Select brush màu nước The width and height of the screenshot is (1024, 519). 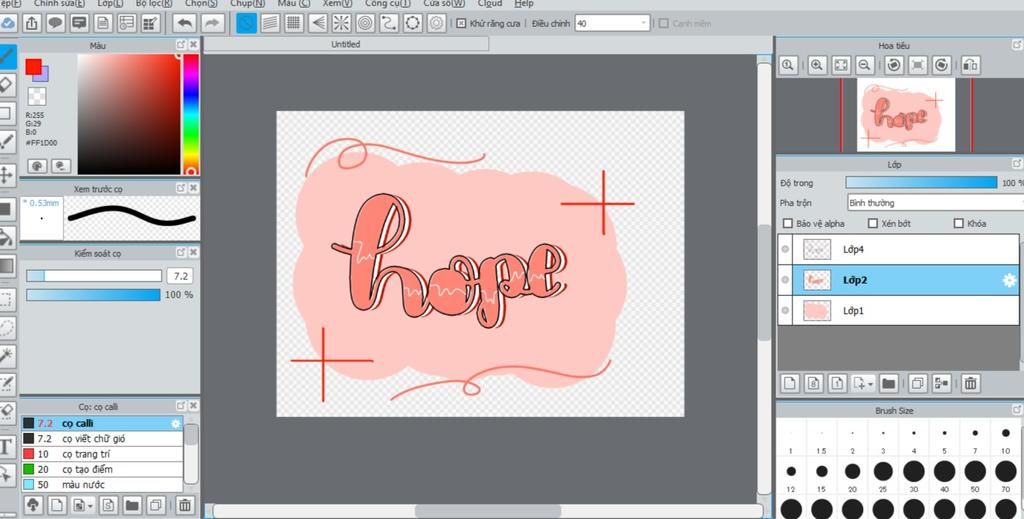point(103,484)
